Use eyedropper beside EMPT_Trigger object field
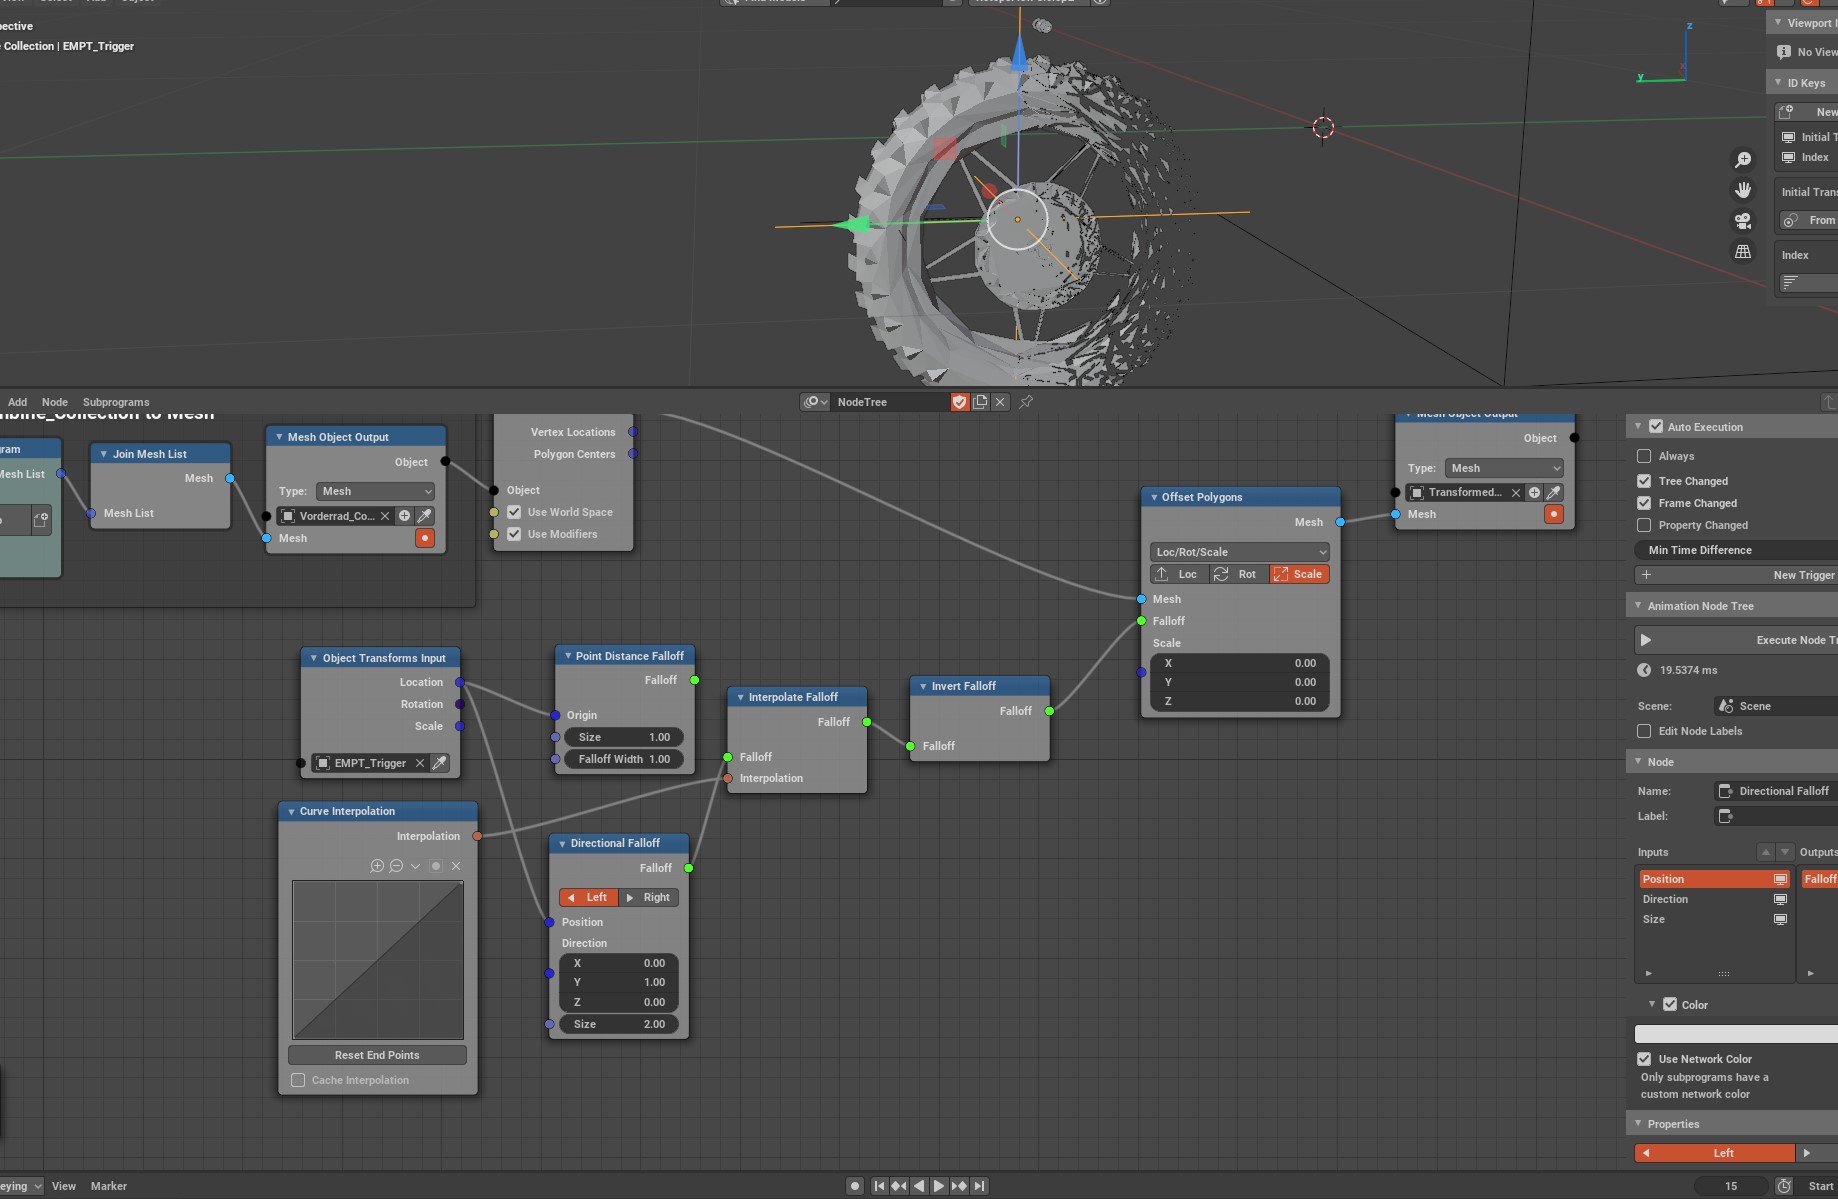Image resolution: width=1838 pixels, height=1199 pixels. pos(440,763)
